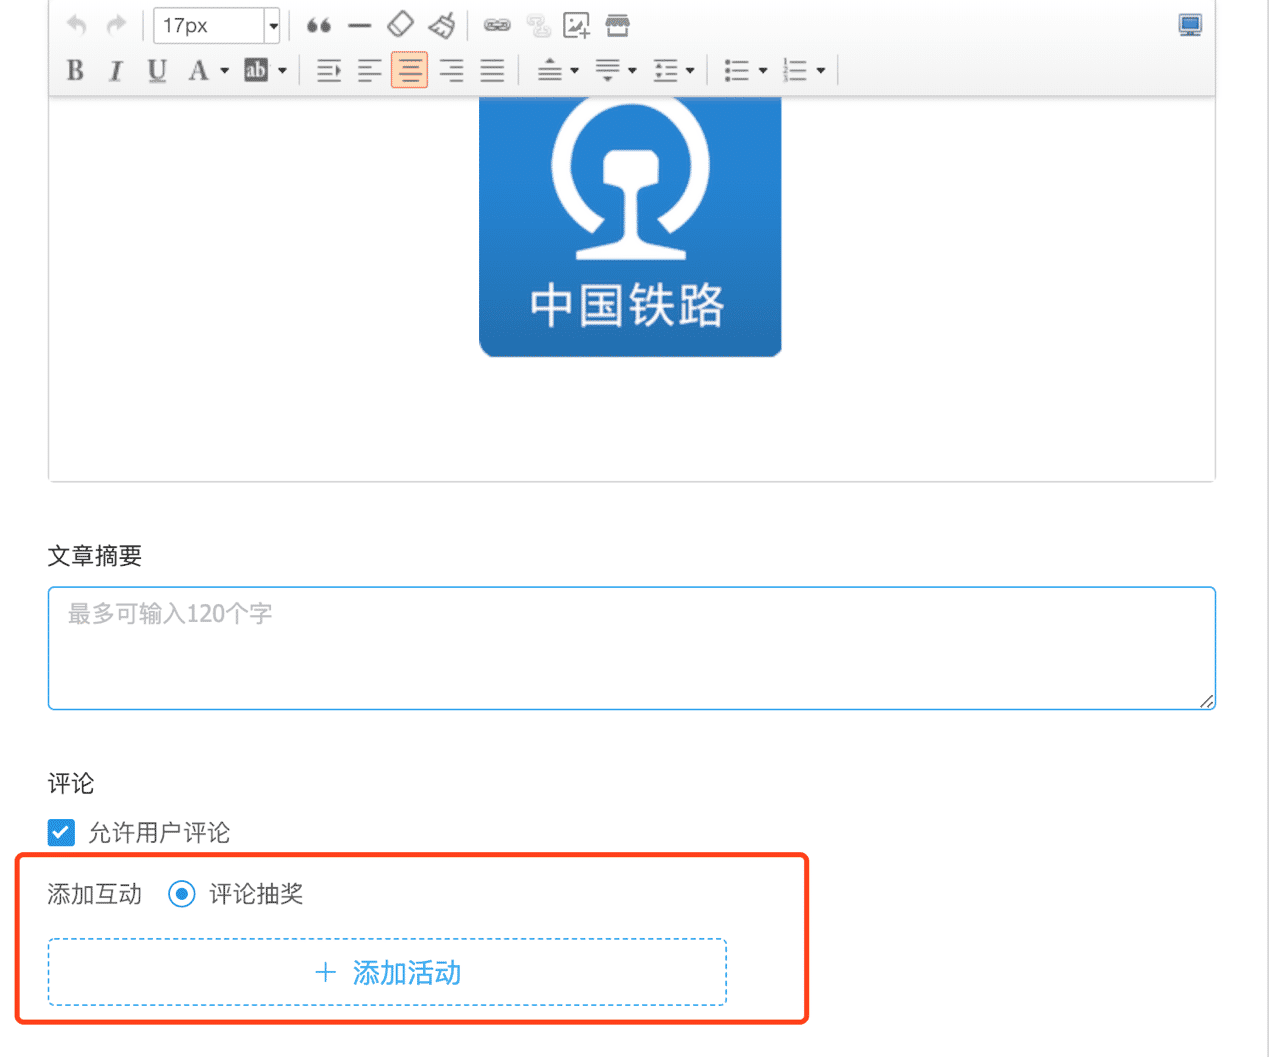The height and width of the screenshot is (1057, 1269).
Task: Select the 评论抽奖 radio button
Action: tap(182, 893)
